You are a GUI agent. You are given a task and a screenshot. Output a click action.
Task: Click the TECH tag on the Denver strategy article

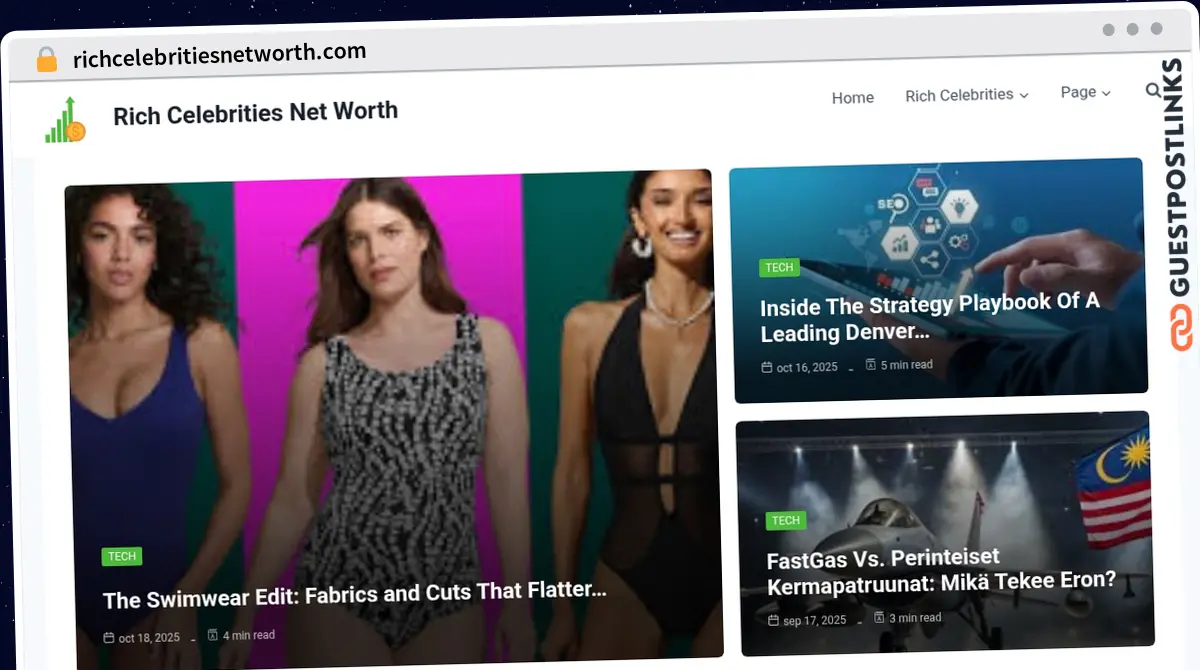click(779, 267)
